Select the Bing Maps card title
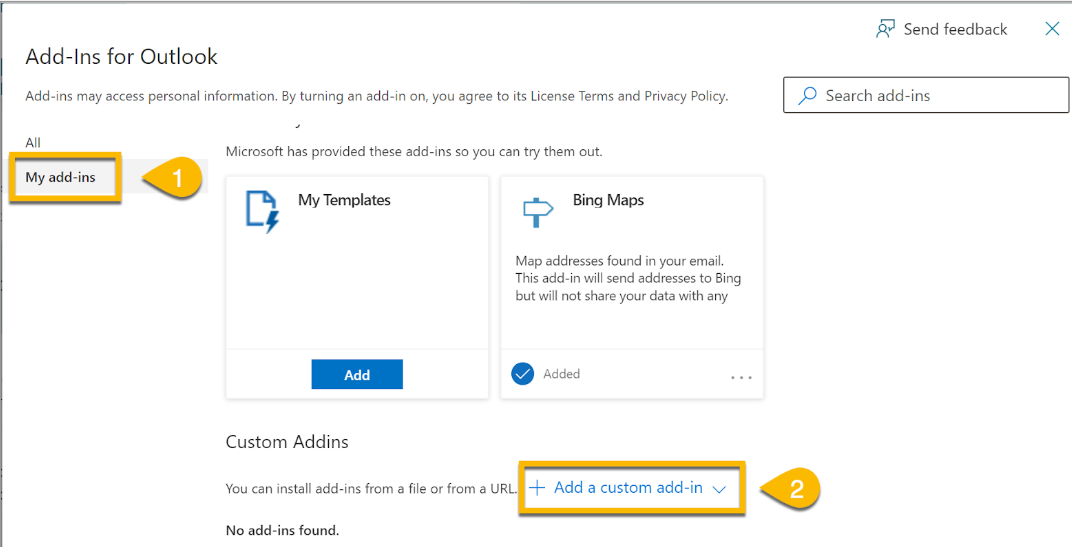 pos(608,200)
